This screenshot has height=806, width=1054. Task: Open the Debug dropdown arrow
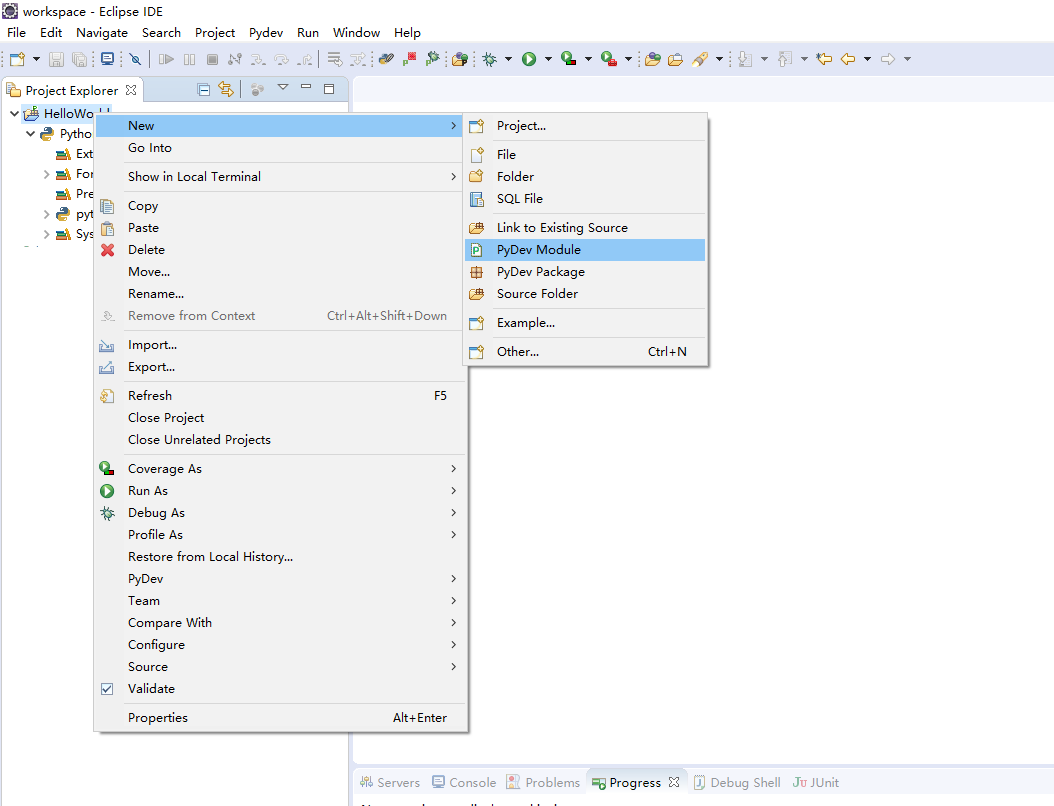(508, 59)
